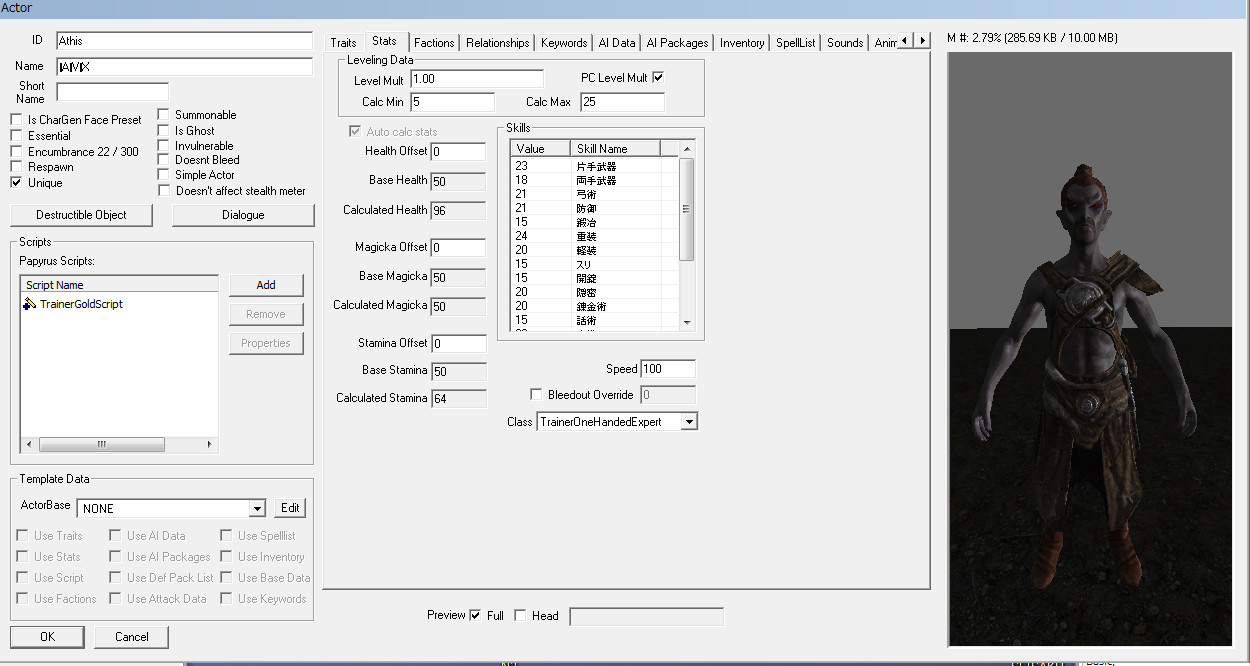Select the 両手武器 skill row

595,181
